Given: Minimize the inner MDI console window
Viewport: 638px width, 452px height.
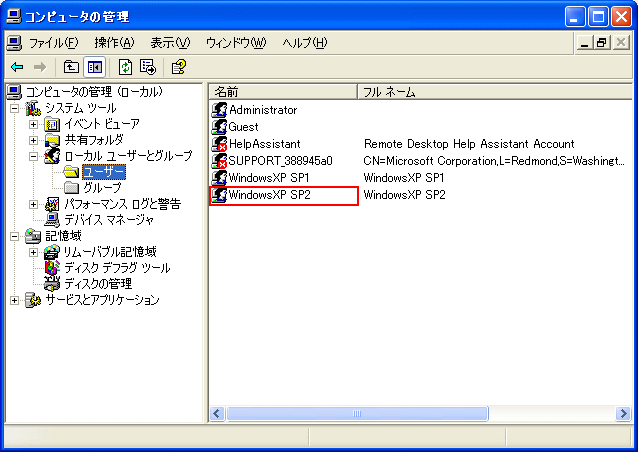Looking at the screenshot, I should tap(585, 43).
